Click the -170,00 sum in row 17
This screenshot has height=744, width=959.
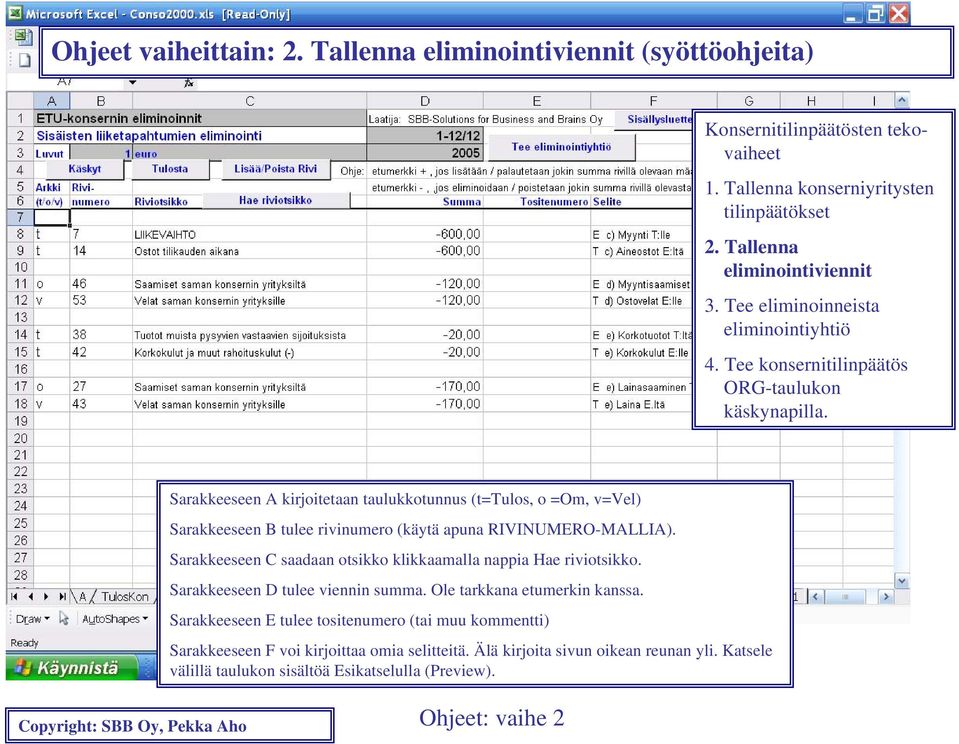pos(425,387)
